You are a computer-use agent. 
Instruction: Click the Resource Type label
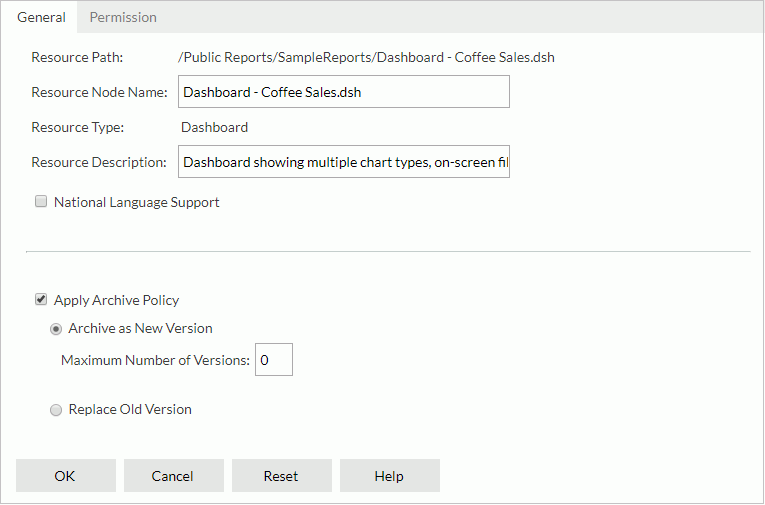tap(78, 127)
